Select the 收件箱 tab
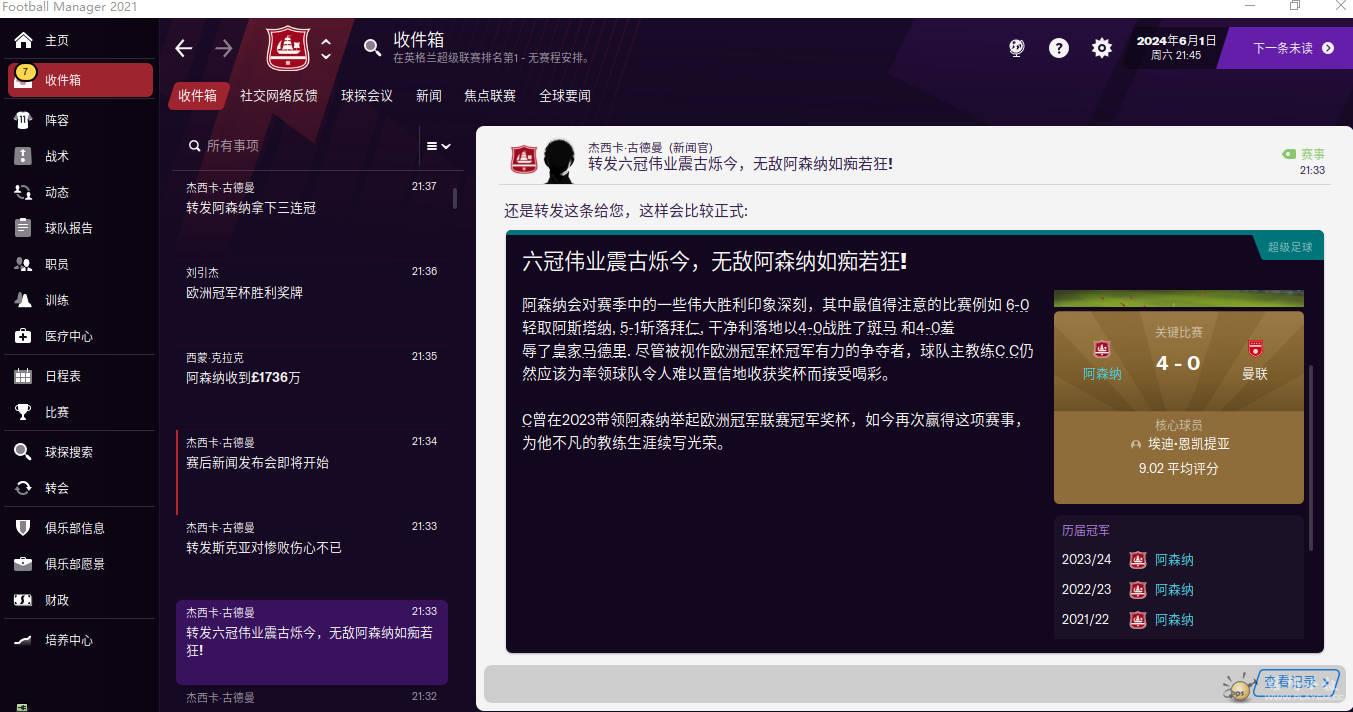Screen dimensions: 1353x712 click(198, 96)
